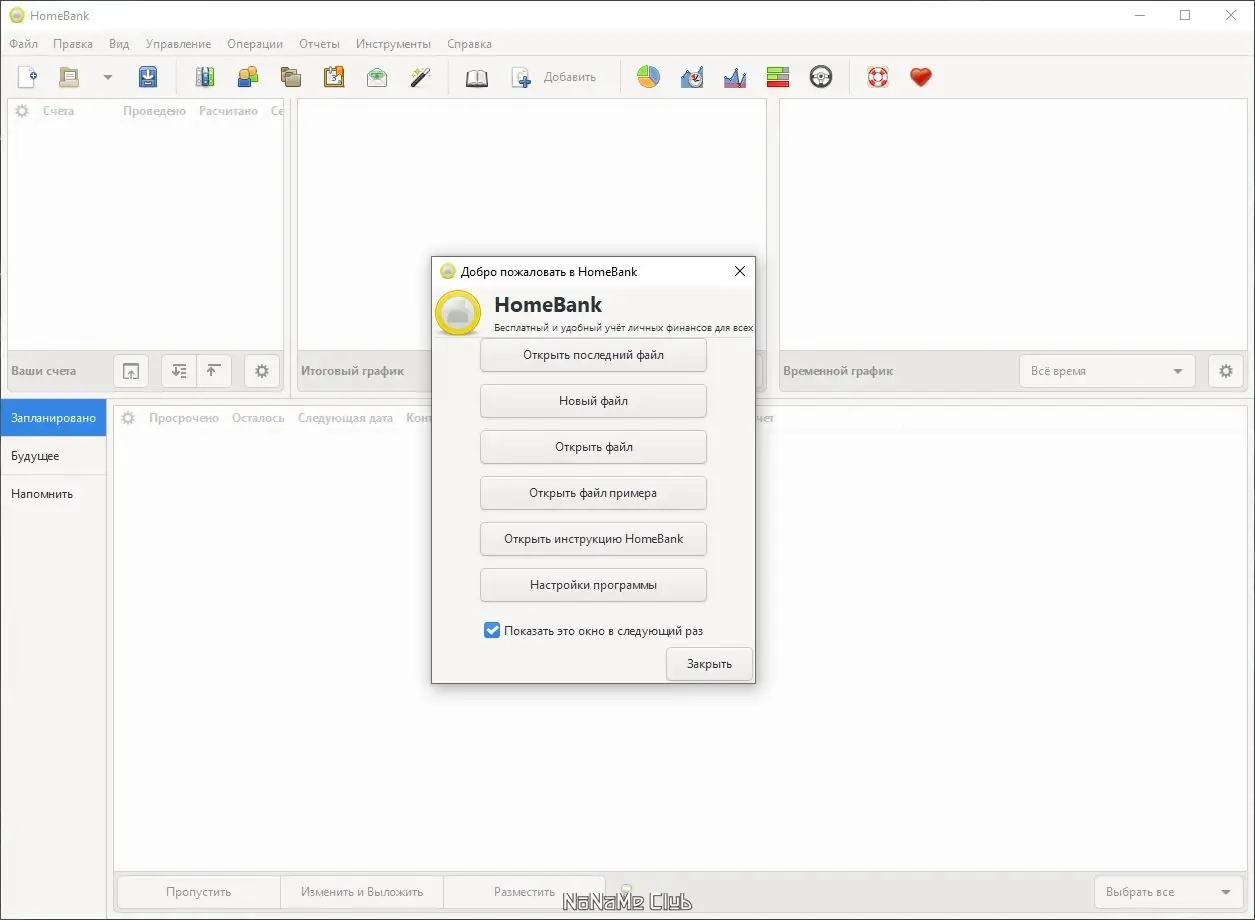
Task: Click the Save file toolbar icon
Action: coord(148,77)
